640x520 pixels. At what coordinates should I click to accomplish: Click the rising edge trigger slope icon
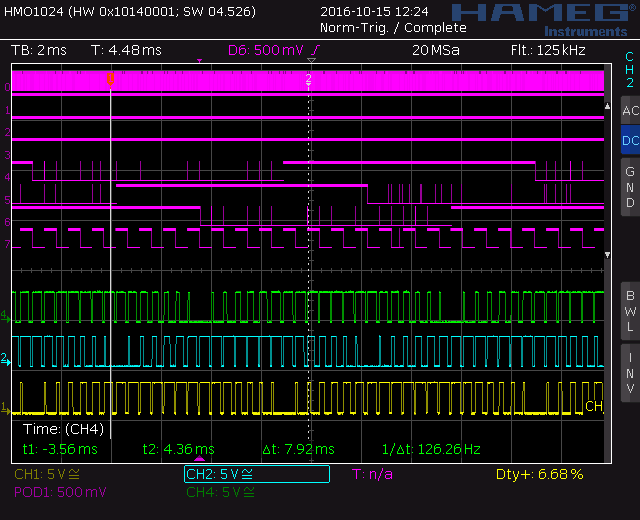316,50
